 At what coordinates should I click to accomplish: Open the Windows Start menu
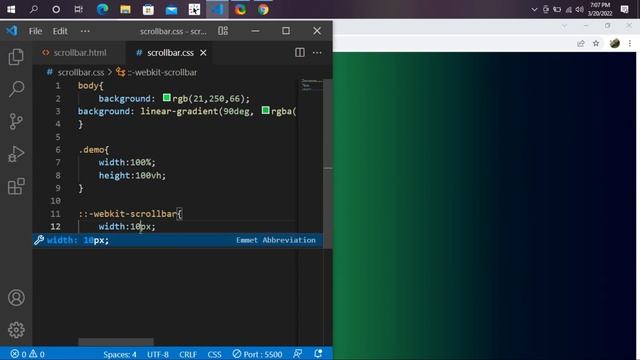(x=11, y=9)
